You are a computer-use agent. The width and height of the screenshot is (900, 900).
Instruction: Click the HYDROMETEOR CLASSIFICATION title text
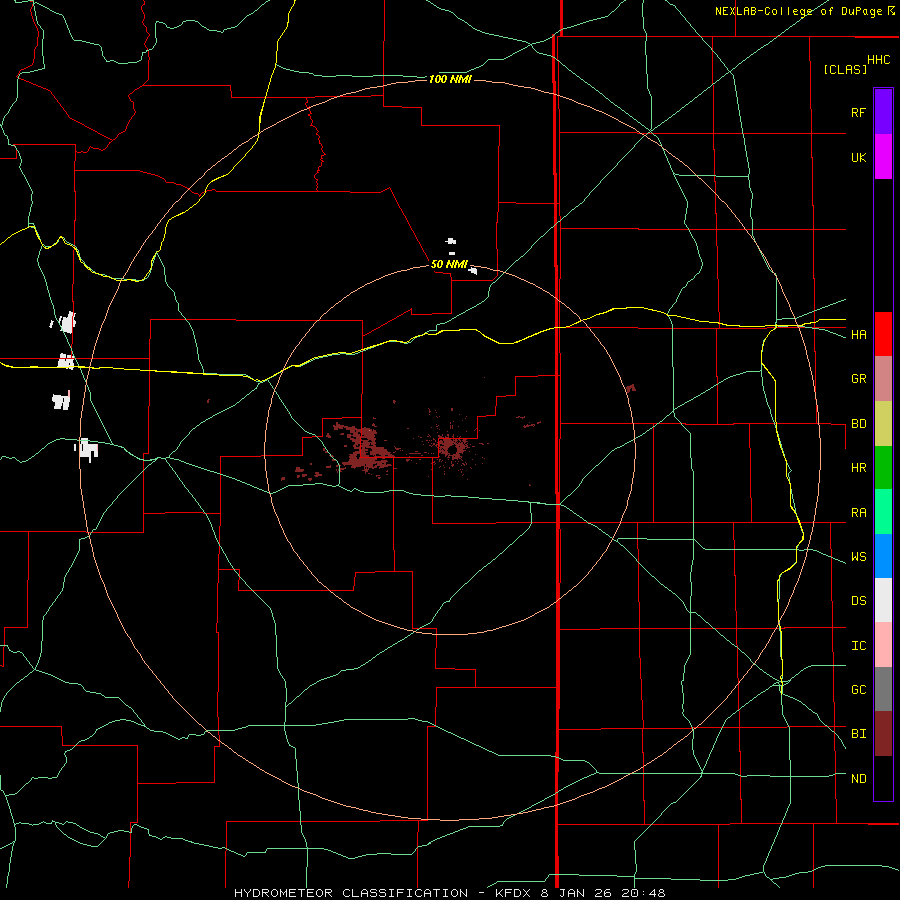pos(351,893)
